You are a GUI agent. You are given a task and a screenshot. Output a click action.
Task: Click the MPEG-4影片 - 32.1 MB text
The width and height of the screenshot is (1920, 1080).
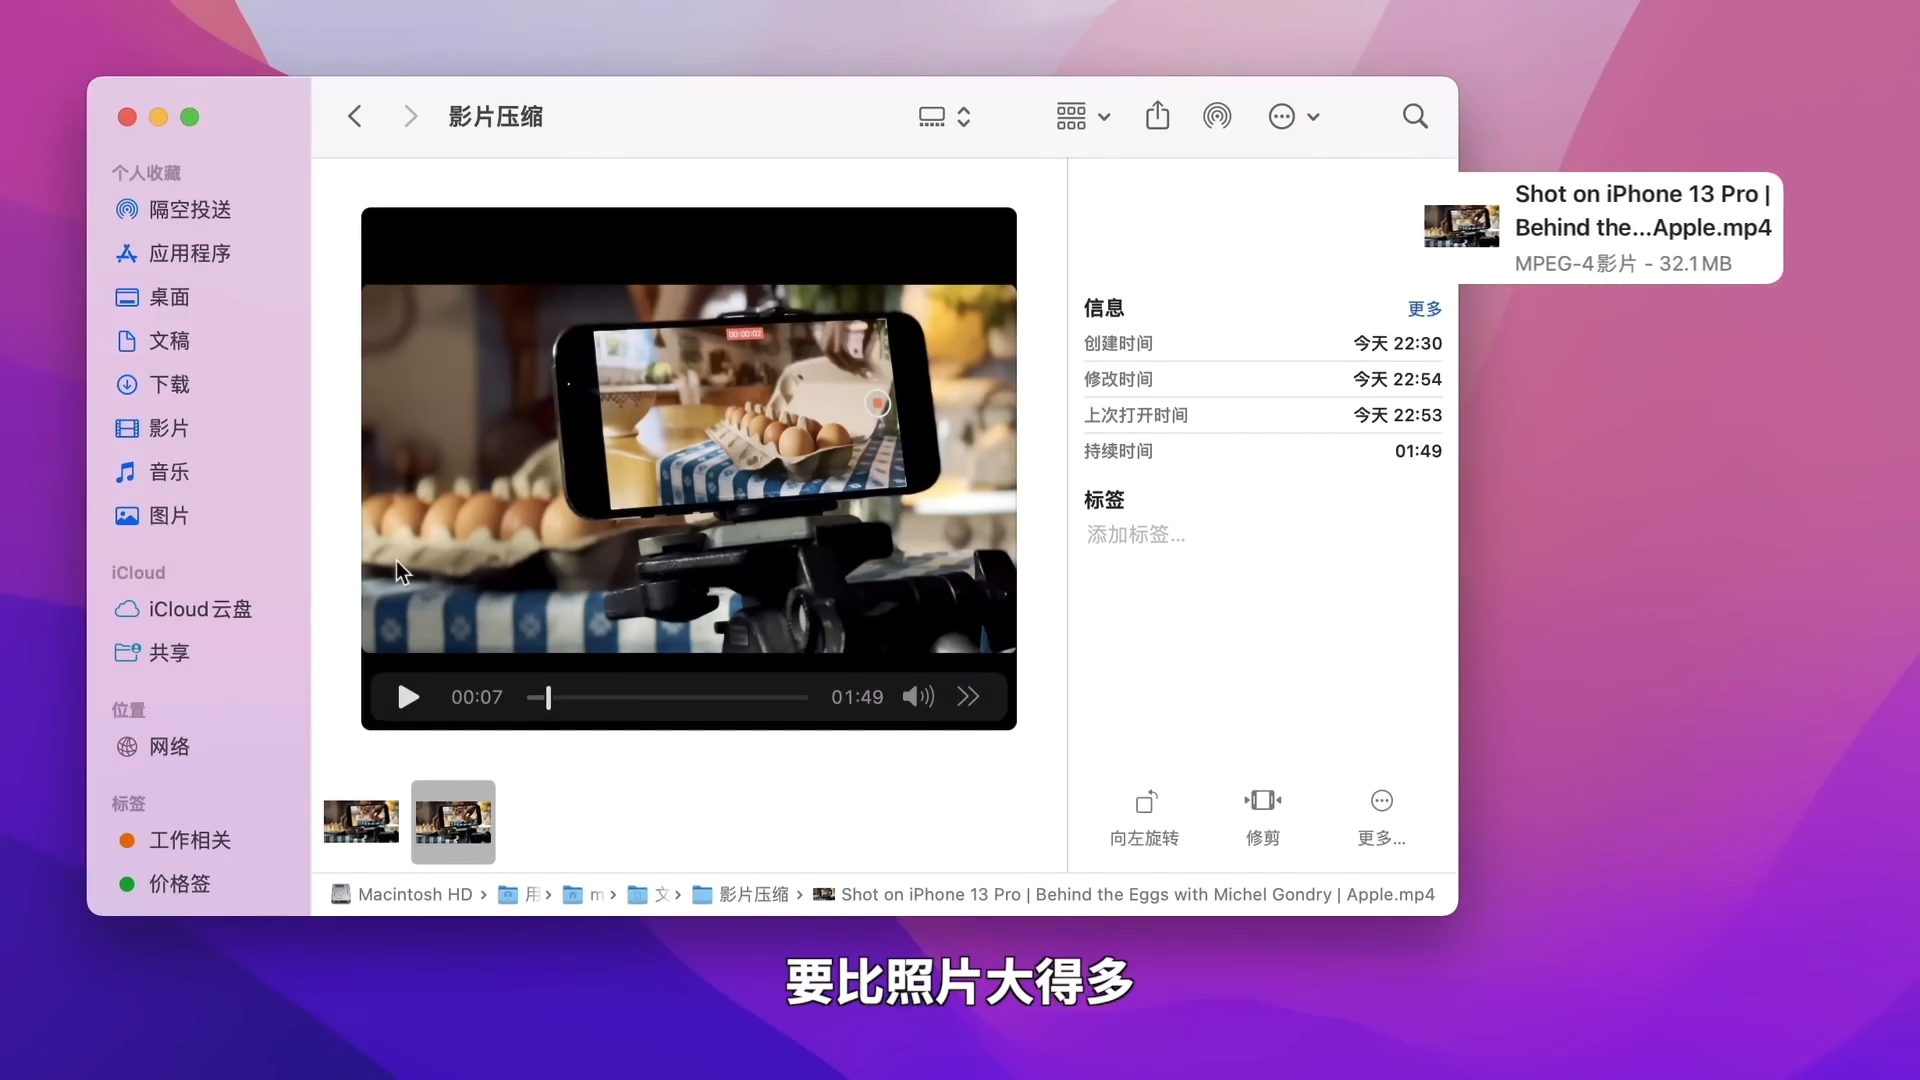[x=1623, y=264]
